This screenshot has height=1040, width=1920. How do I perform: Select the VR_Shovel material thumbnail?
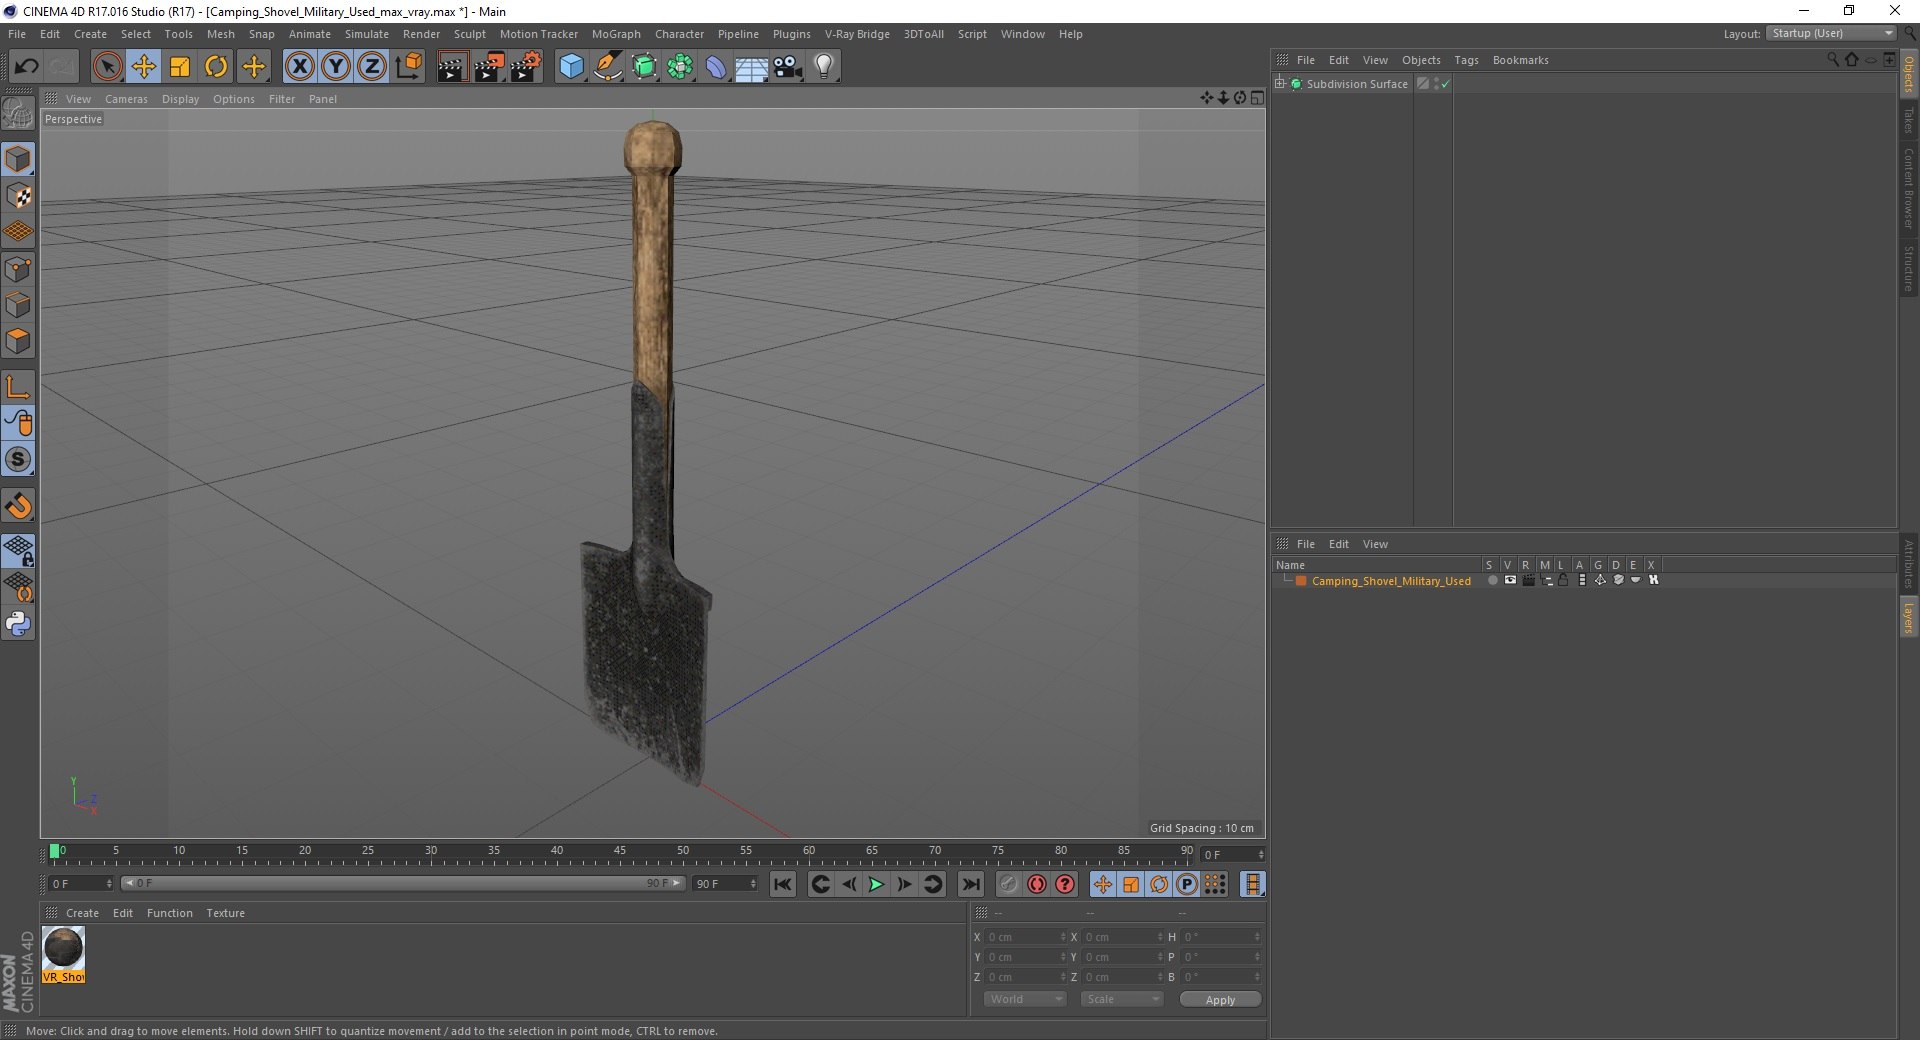(x=63, y=954)
